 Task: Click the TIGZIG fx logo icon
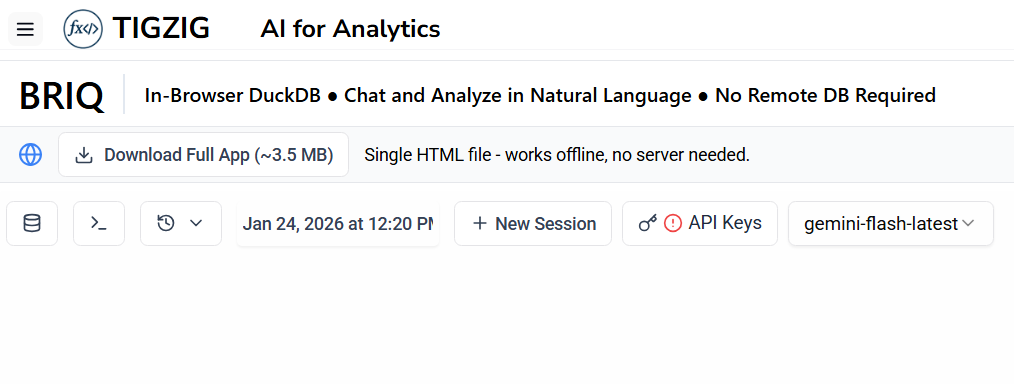83,29
